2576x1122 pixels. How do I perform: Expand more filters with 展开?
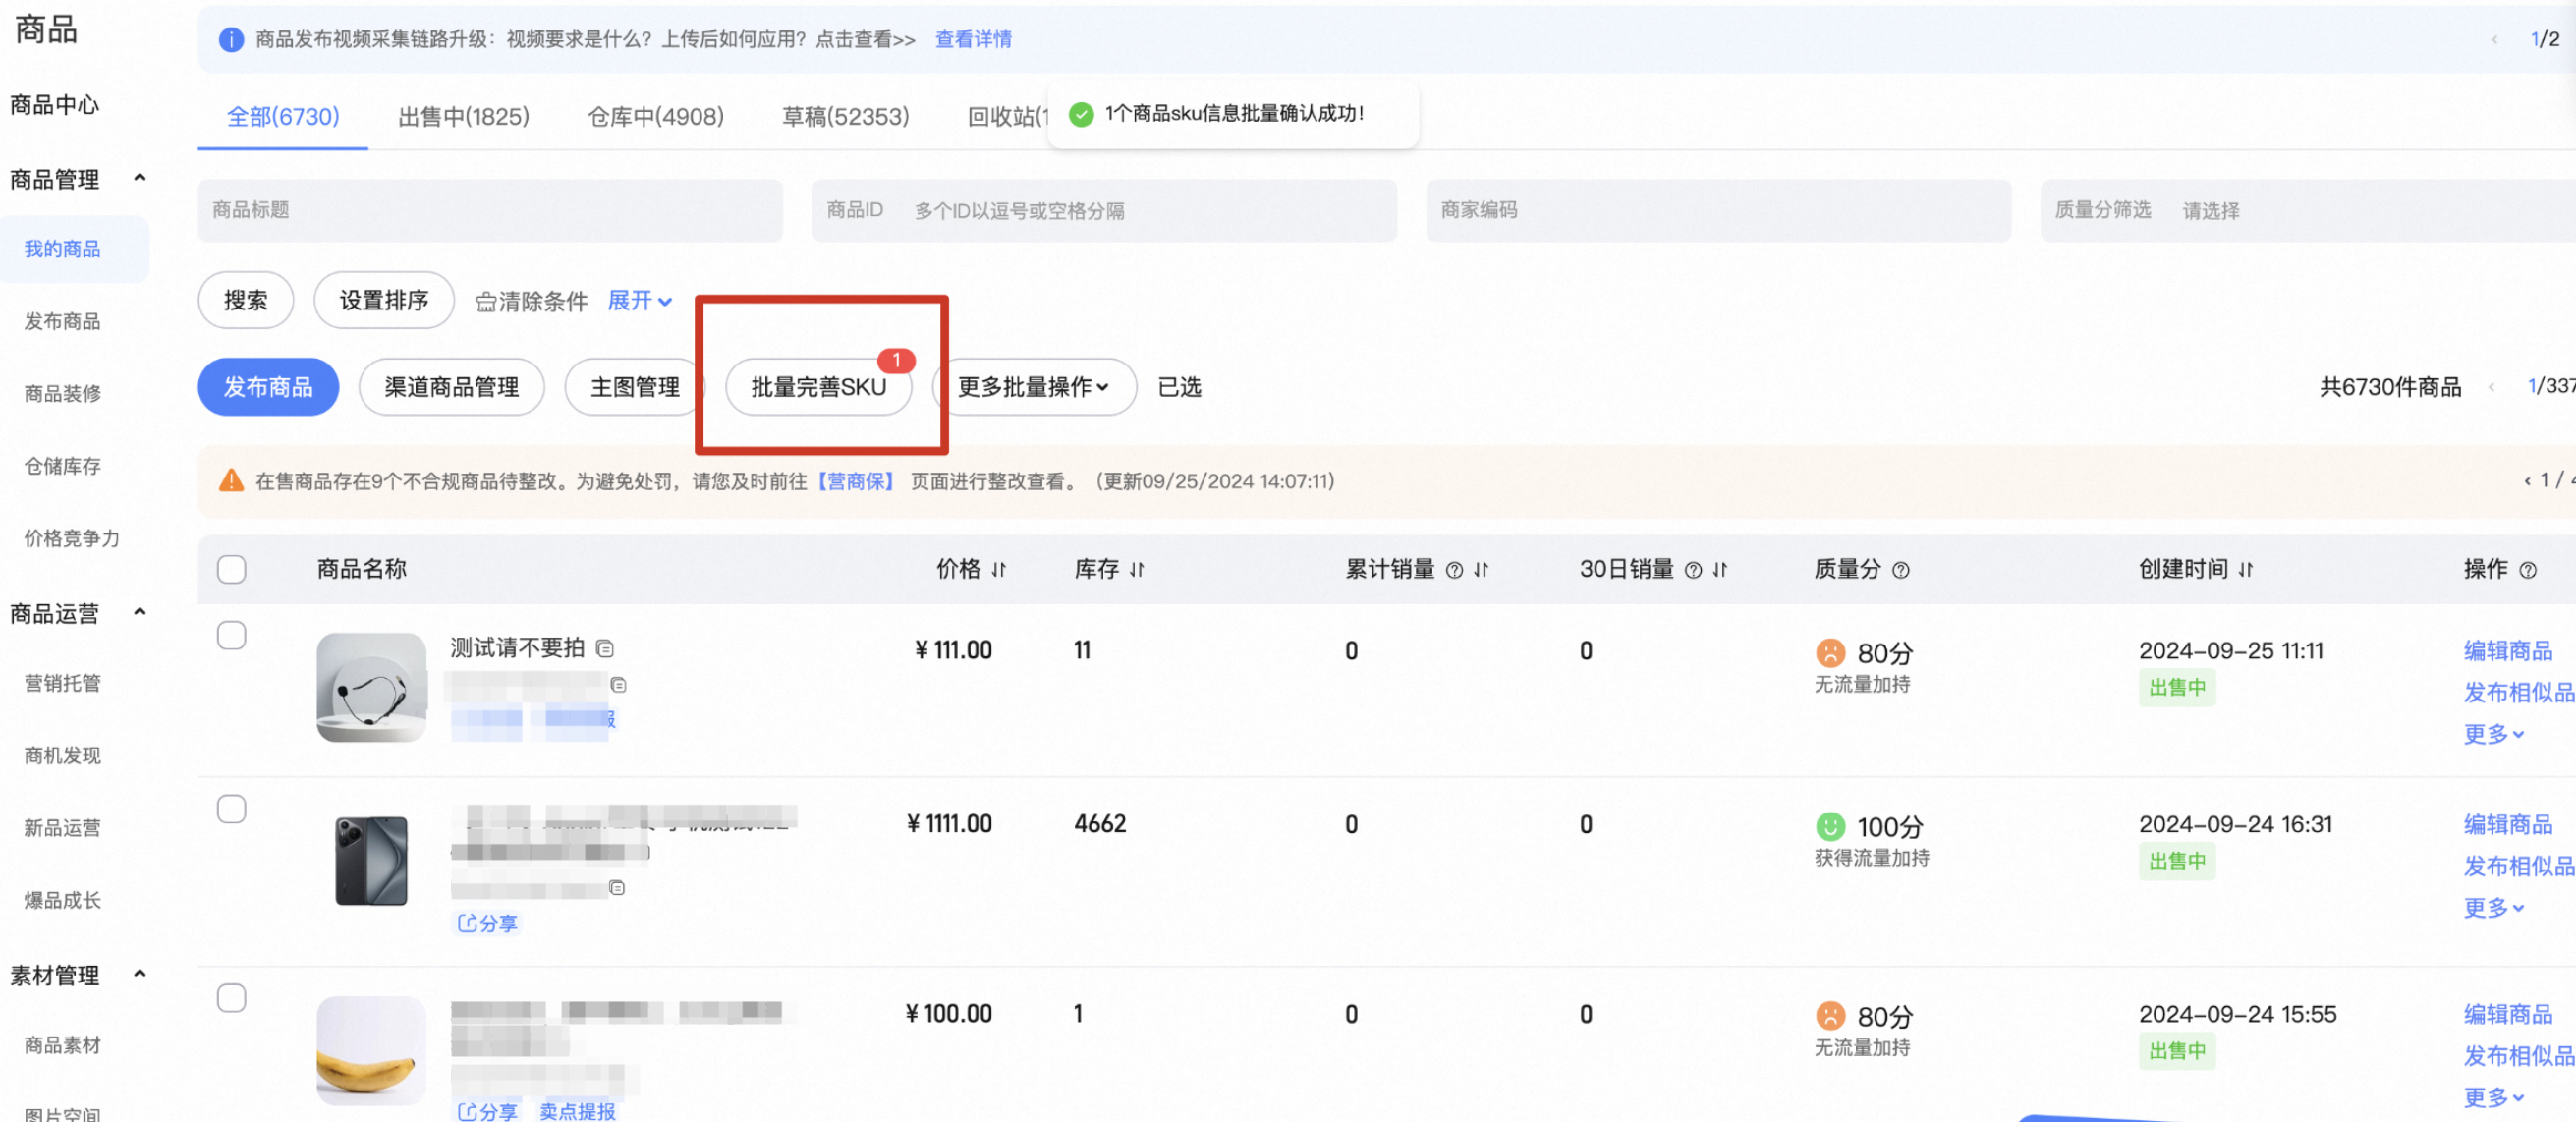[640, 300]
